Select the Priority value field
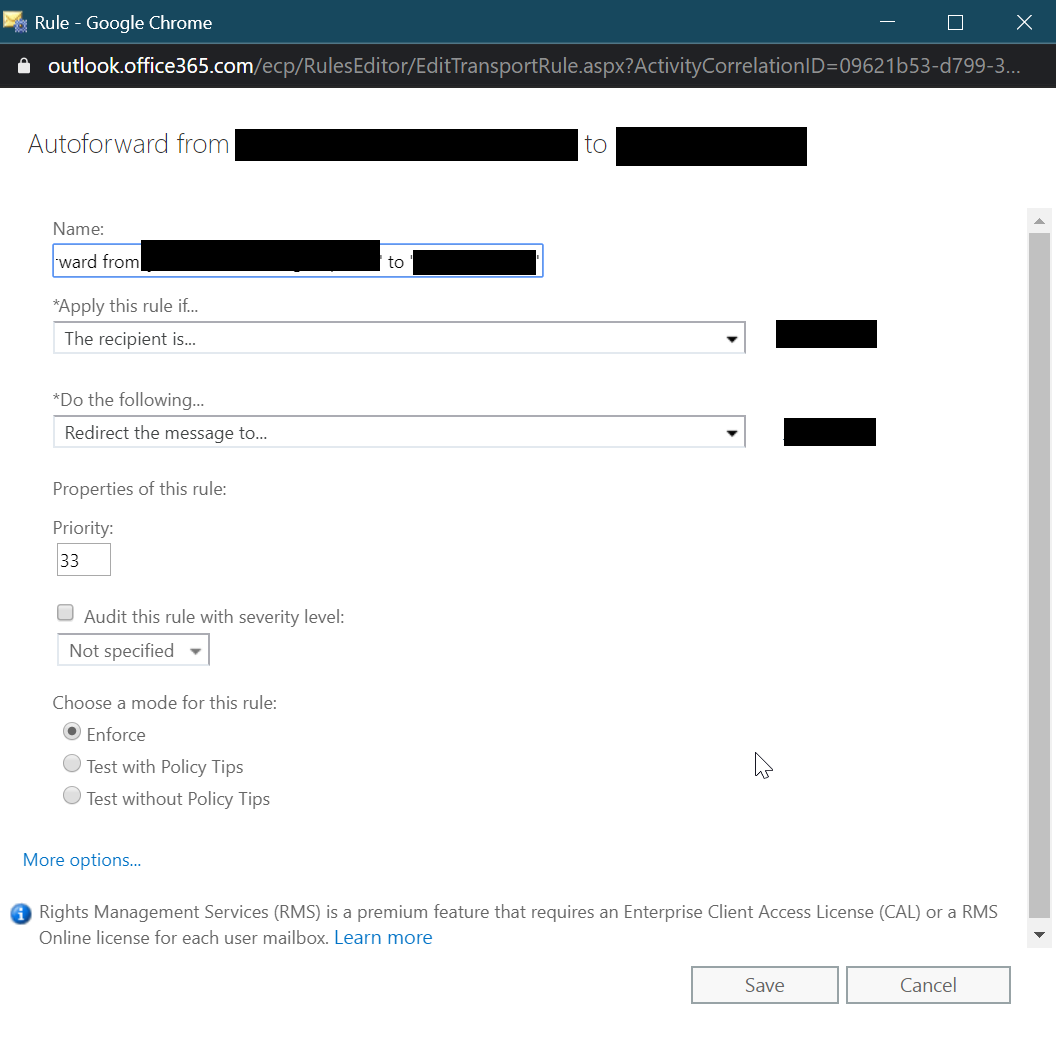 [x=83, y=559]
